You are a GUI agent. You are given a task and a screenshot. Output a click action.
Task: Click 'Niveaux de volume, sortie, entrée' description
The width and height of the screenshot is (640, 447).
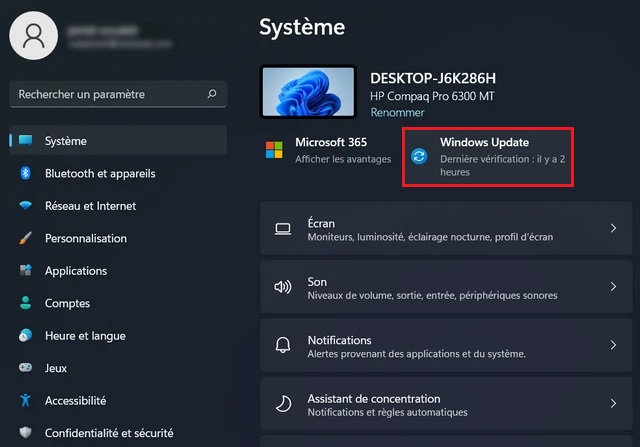click(x=432, y=295)
